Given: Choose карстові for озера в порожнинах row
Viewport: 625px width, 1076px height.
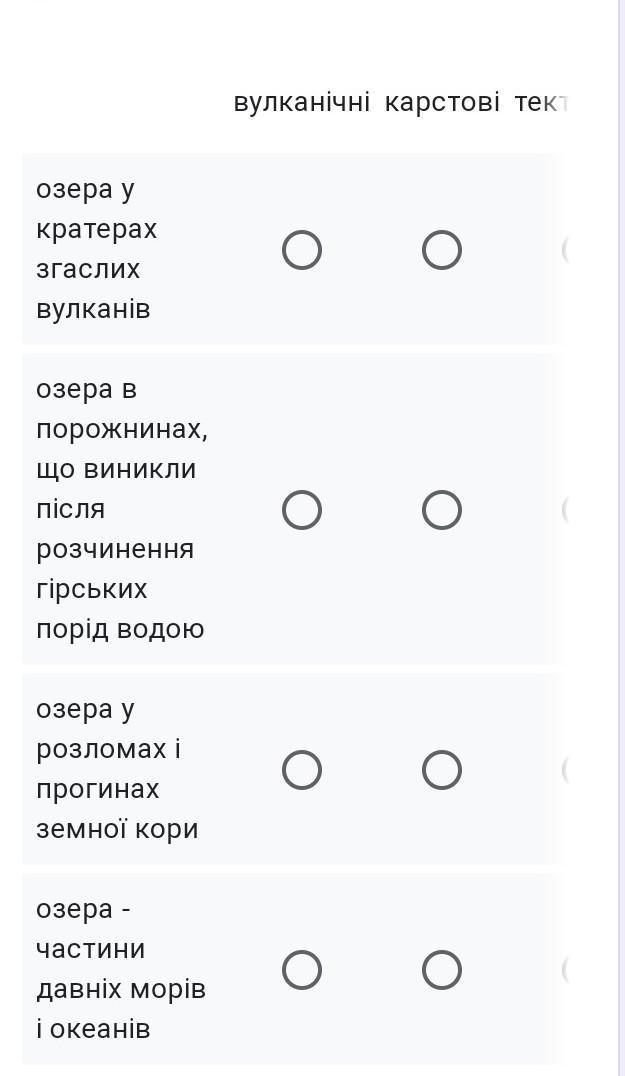Looking at the screenshot, I should pos(442,510).
